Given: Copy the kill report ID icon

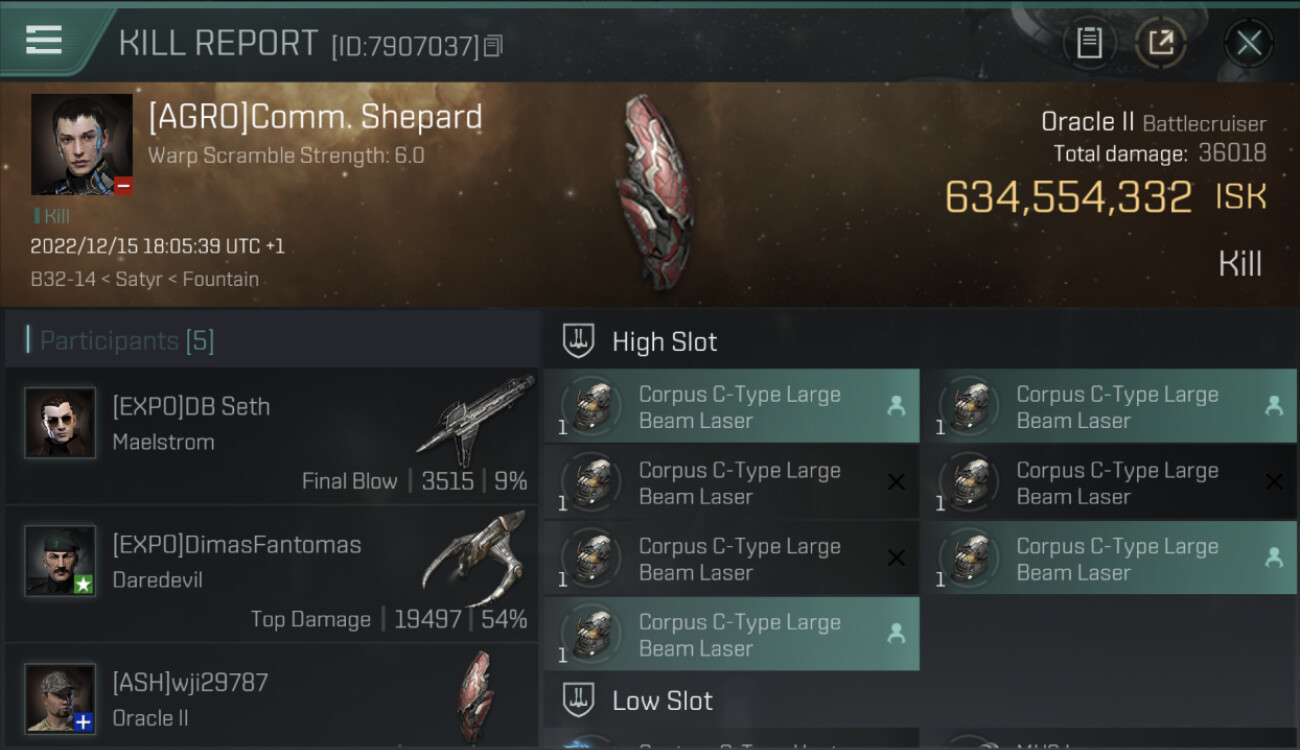Looking at the screenshot, I should [493, 46].
